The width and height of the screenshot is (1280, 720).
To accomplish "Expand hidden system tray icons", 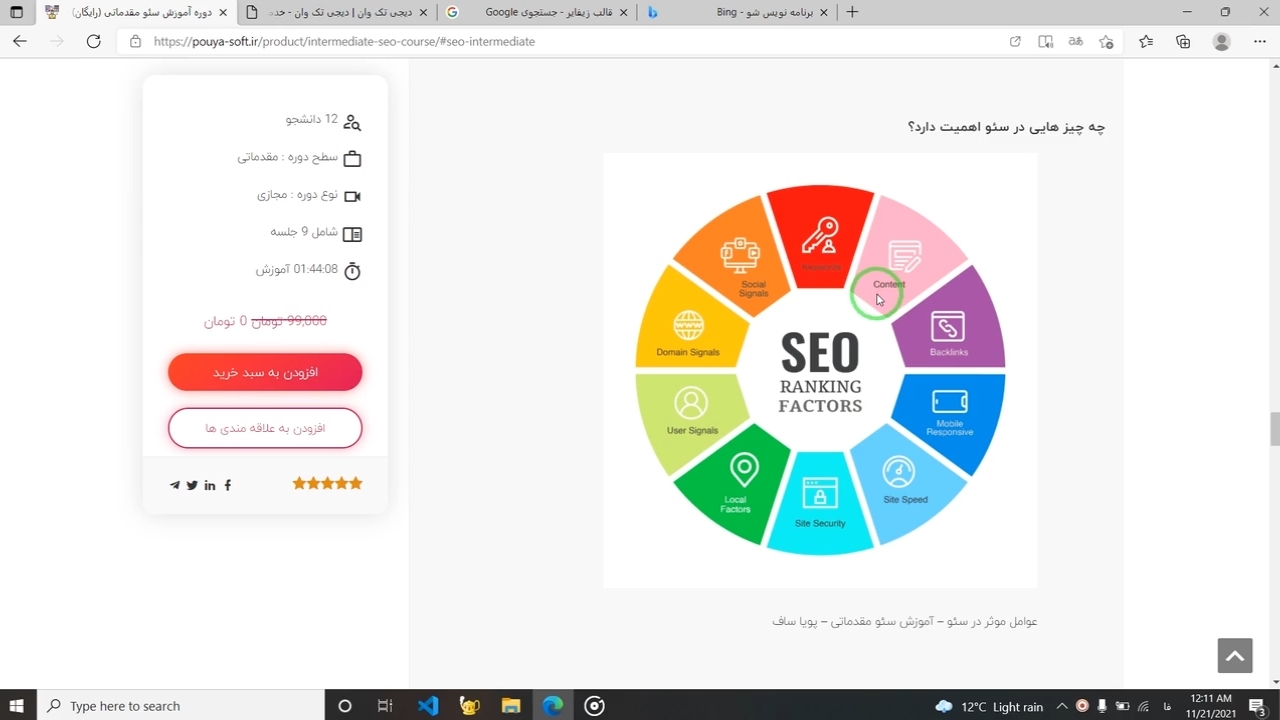I will pos(1062,706).
